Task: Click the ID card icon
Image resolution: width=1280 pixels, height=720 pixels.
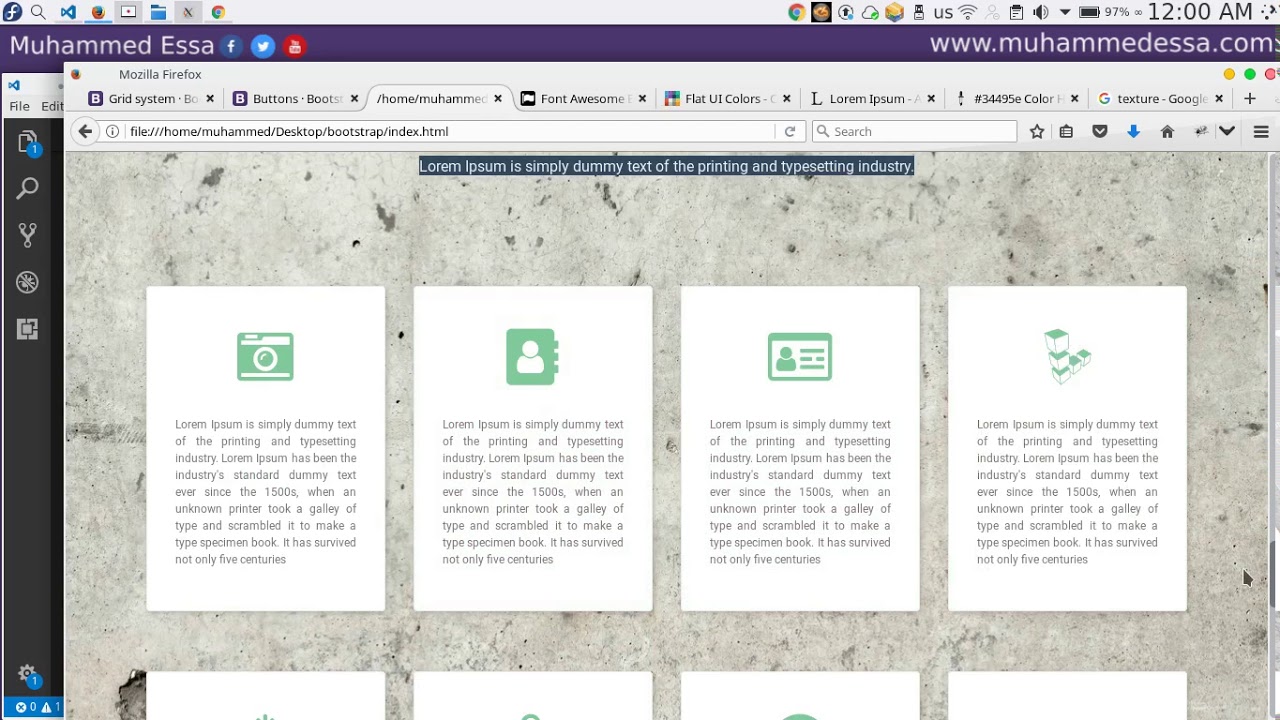Action: (800, 357)
